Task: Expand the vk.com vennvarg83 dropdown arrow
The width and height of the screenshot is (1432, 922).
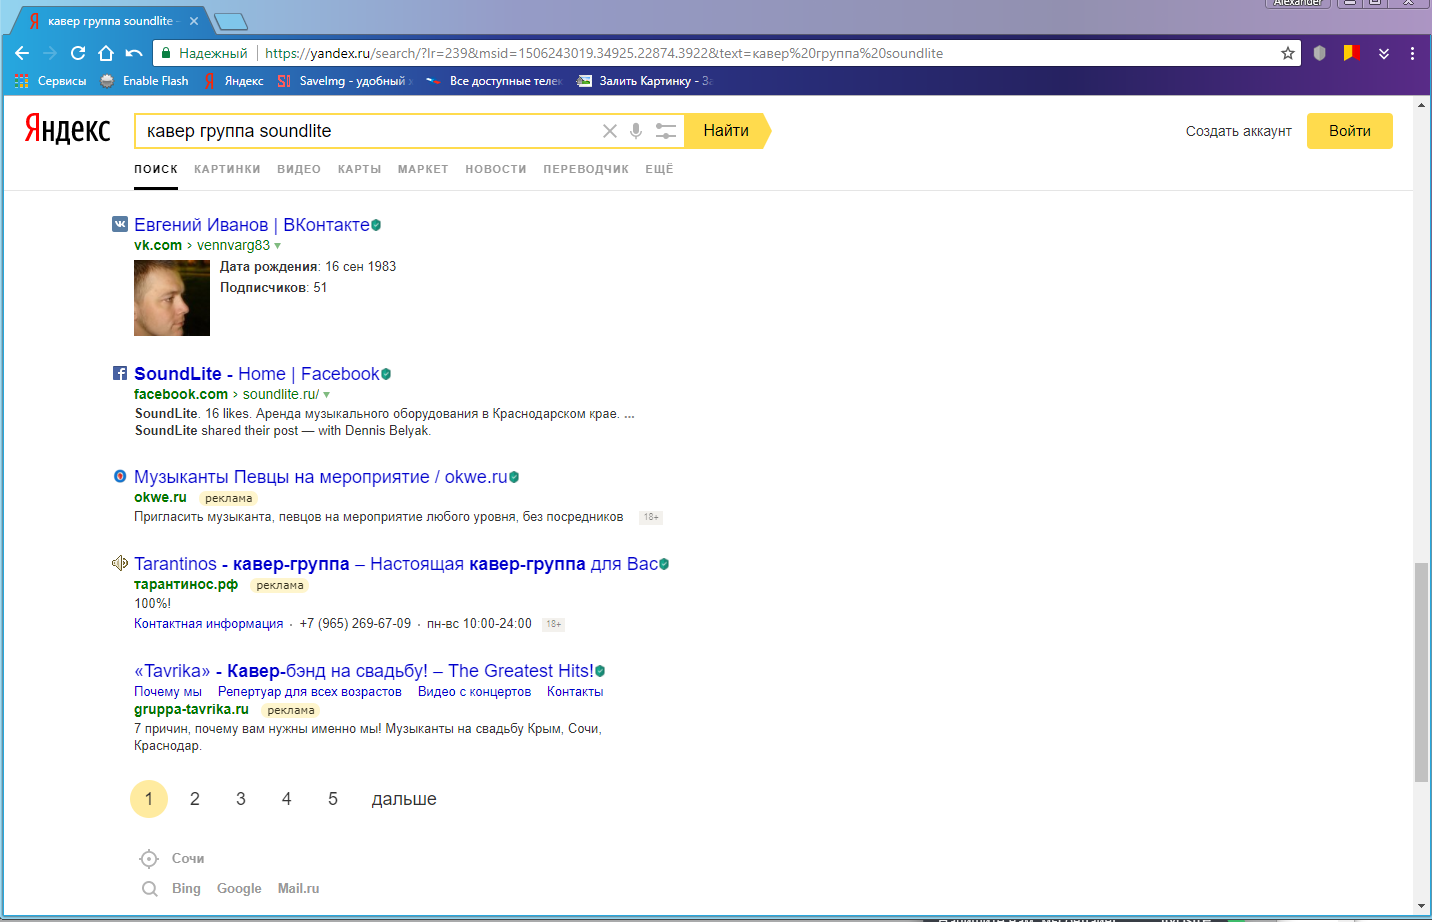Action: (278, 246)
